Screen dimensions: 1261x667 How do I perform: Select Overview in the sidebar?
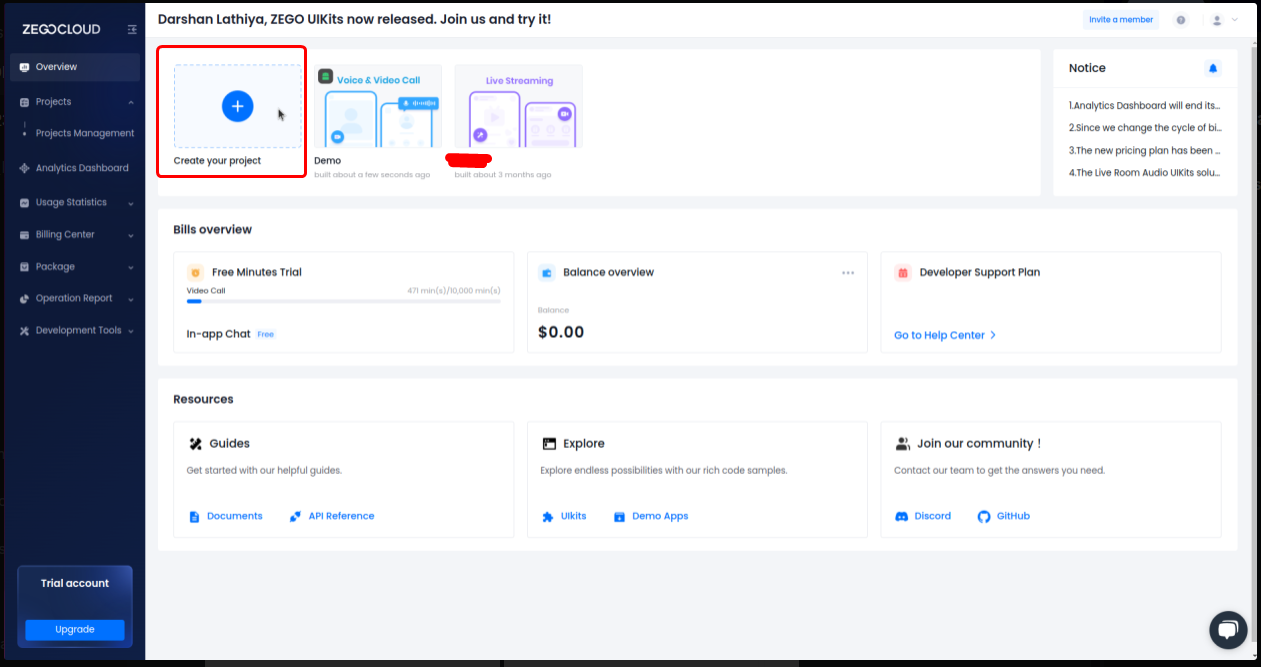pyautogui.click(x=56, y=67)
